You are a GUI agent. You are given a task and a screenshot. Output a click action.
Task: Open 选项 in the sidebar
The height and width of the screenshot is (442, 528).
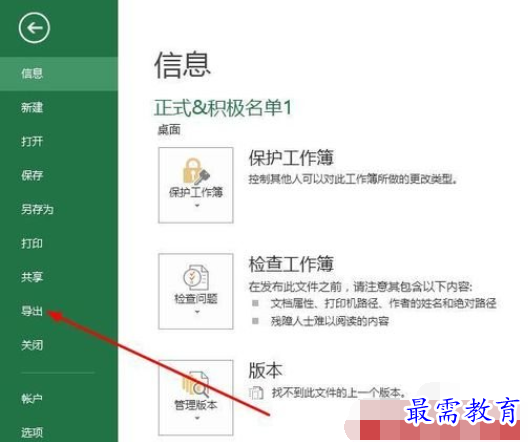point(32,433)
